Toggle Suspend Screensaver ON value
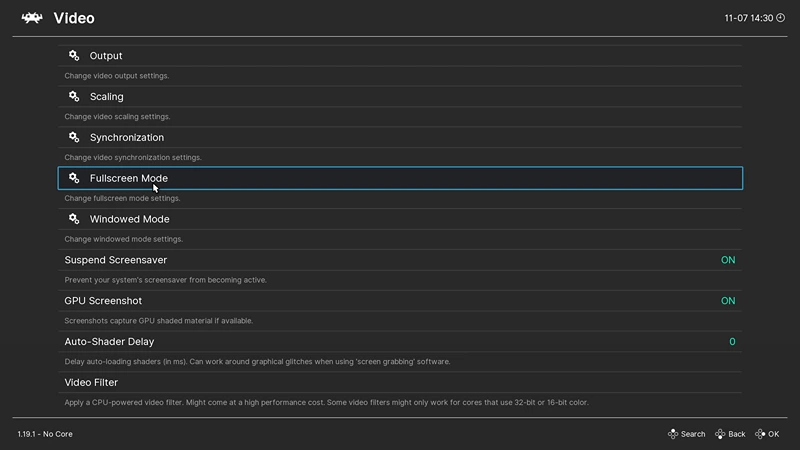The width and height of the screenshot is (800, 450). point(728,260)
